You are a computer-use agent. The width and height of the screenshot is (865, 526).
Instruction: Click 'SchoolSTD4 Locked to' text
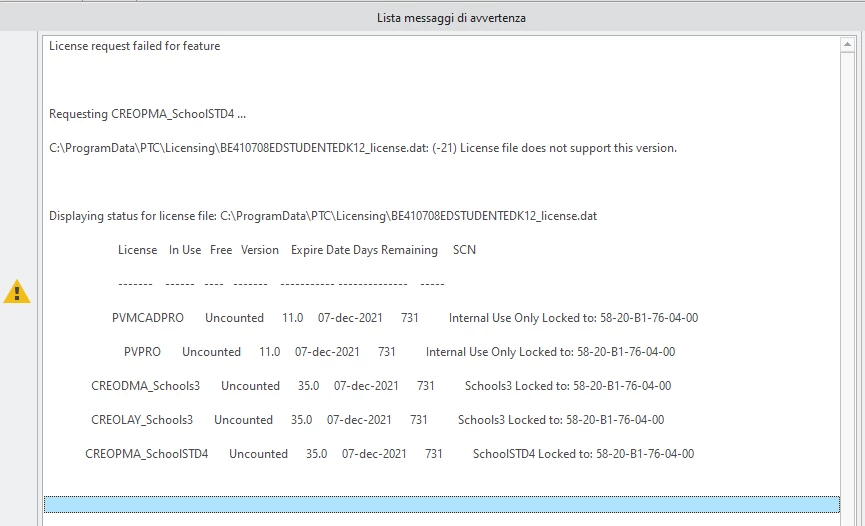(533, 454)
